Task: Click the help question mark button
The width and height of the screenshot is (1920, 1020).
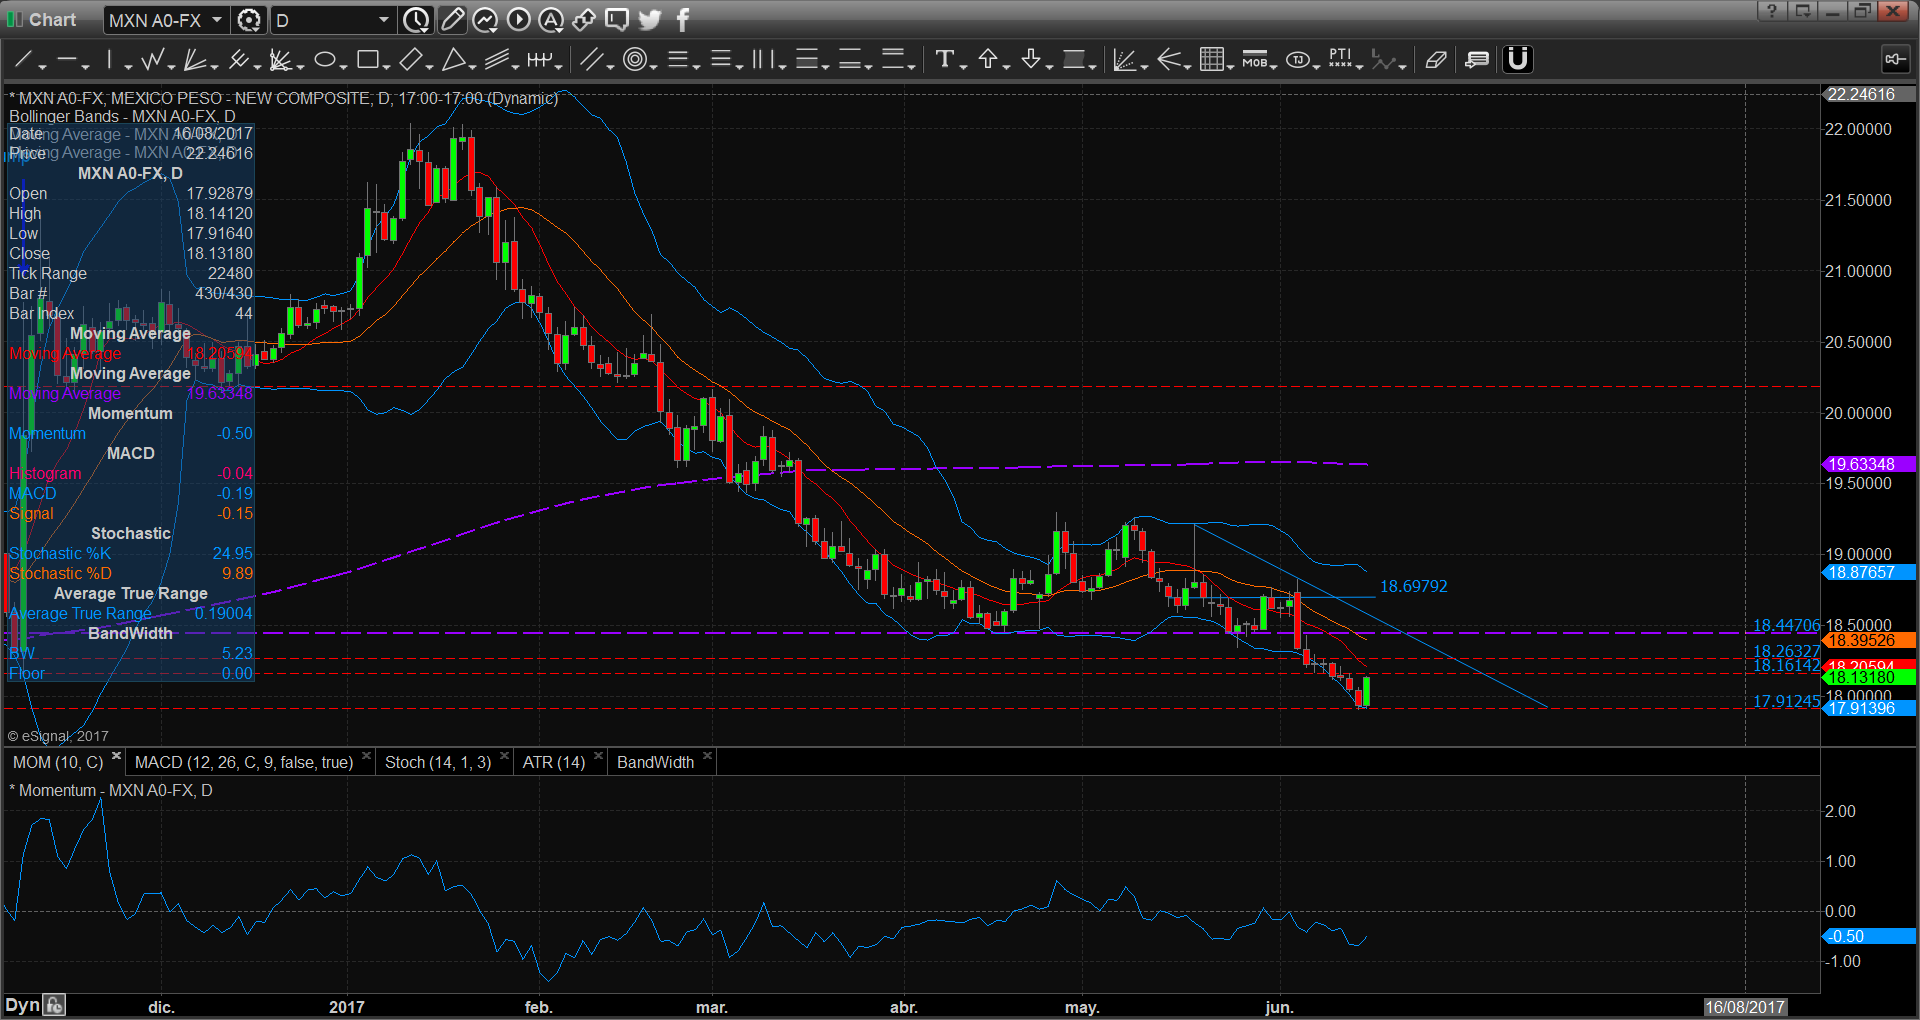Action: pyautogui.click(x=1771, y=11)
